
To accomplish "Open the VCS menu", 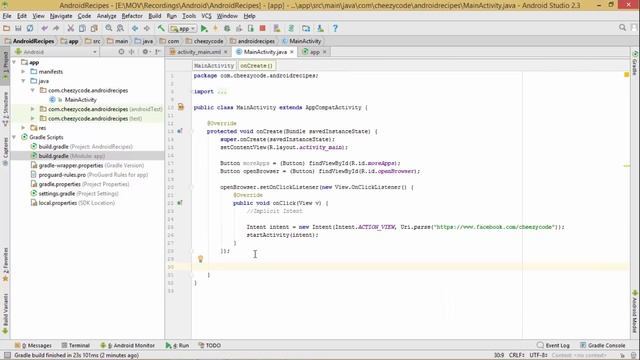I will (x=207, y=16).
